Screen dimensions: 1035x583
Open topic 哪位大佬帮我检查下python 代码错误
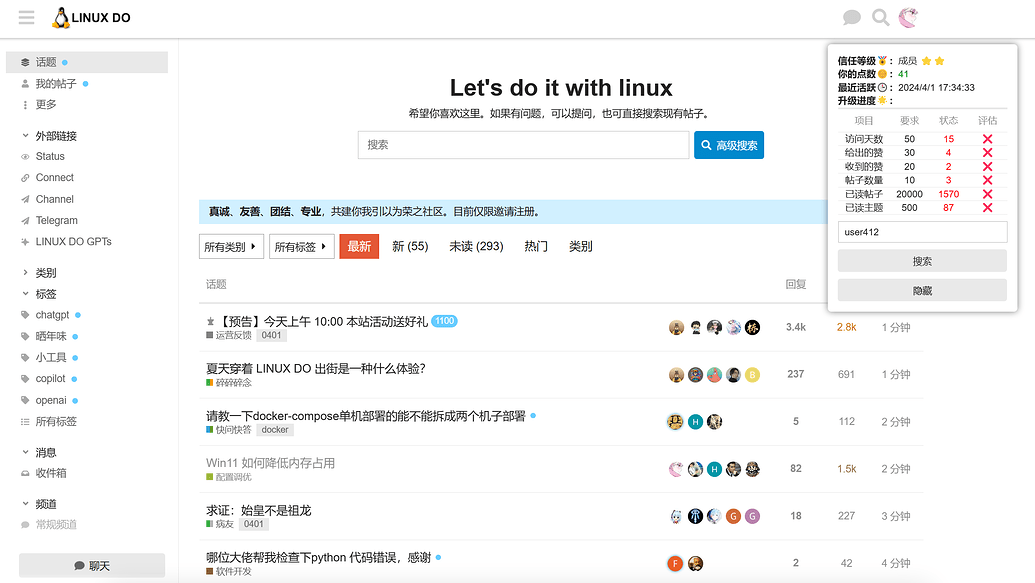318,557
